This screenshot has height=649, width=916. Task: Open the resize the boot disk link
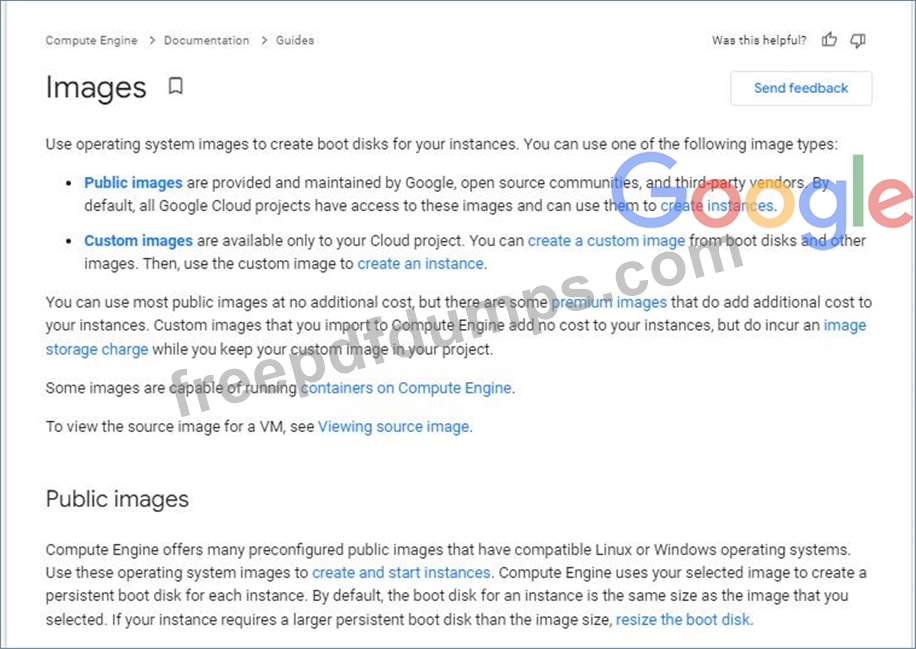tap(682, 619)
